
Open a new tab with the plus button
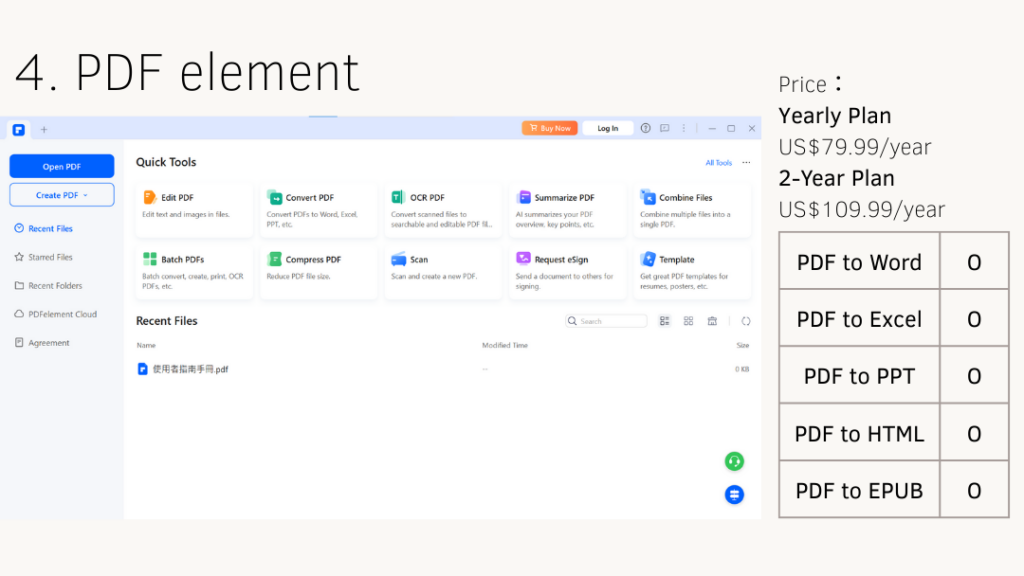[x=44, y=130]
